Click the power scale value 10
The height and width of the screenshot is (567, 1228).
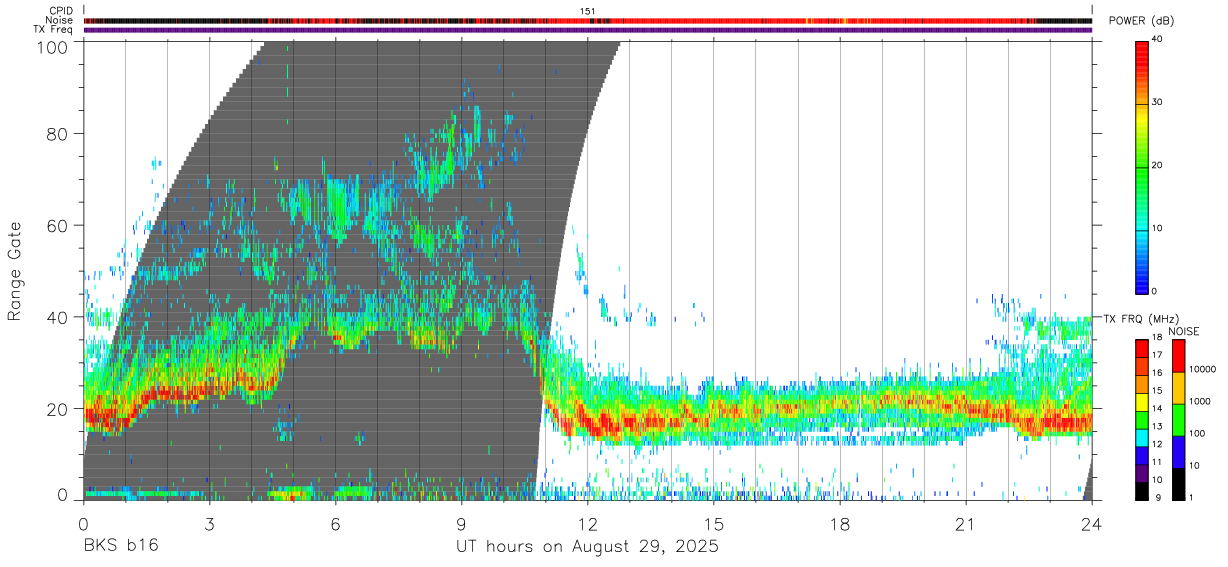click(x=1157, y=229)
